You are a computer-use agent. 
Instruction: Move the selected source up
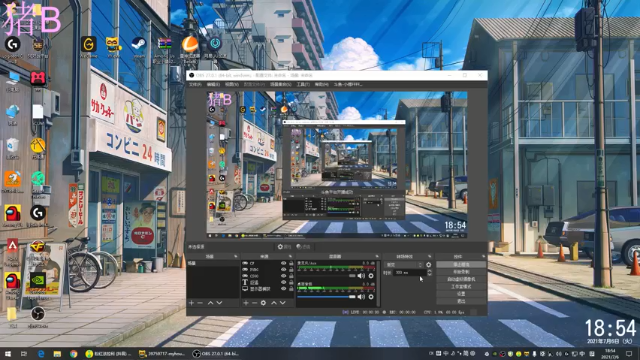click(273, 303)
